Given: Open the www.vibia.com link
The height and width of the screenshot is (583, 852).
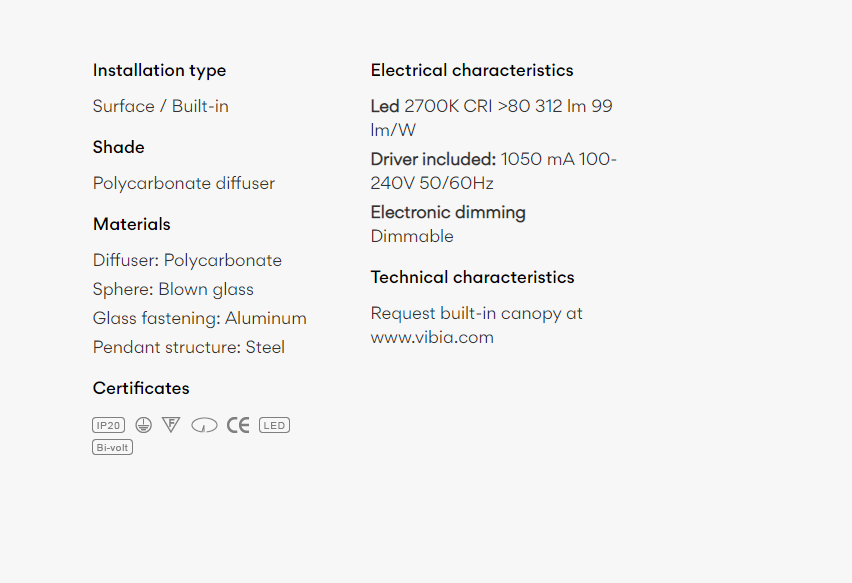Looking at the screenshot, I should point(432,337).
